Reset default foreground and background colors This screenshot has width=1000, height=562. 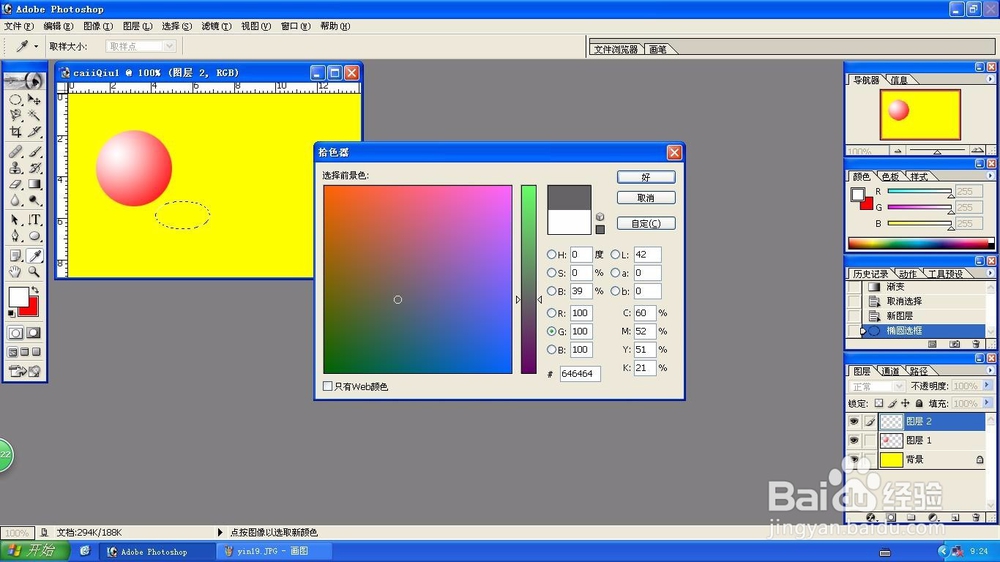coord(11,314)
